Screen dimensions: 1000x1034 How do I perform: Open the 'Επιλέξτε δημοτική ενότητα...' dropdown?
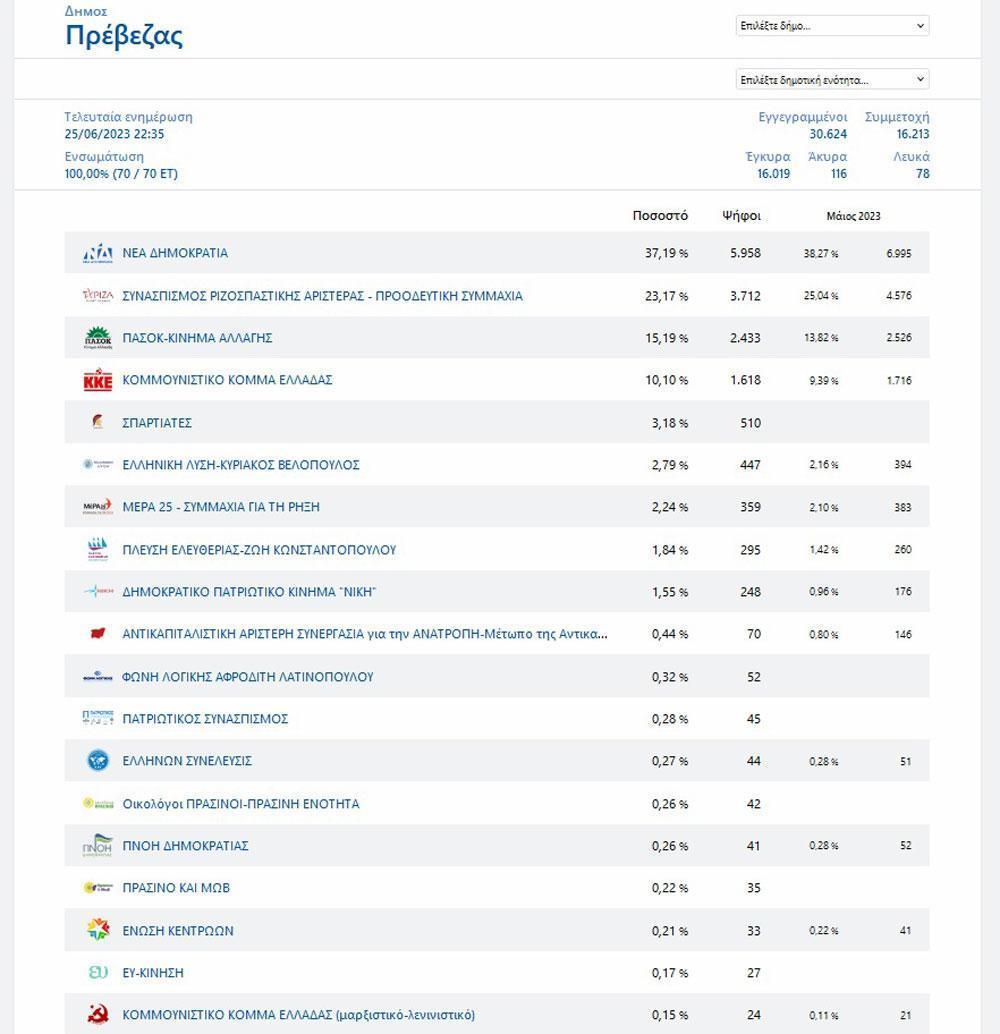pyautogui.click(x=832, y=80)
